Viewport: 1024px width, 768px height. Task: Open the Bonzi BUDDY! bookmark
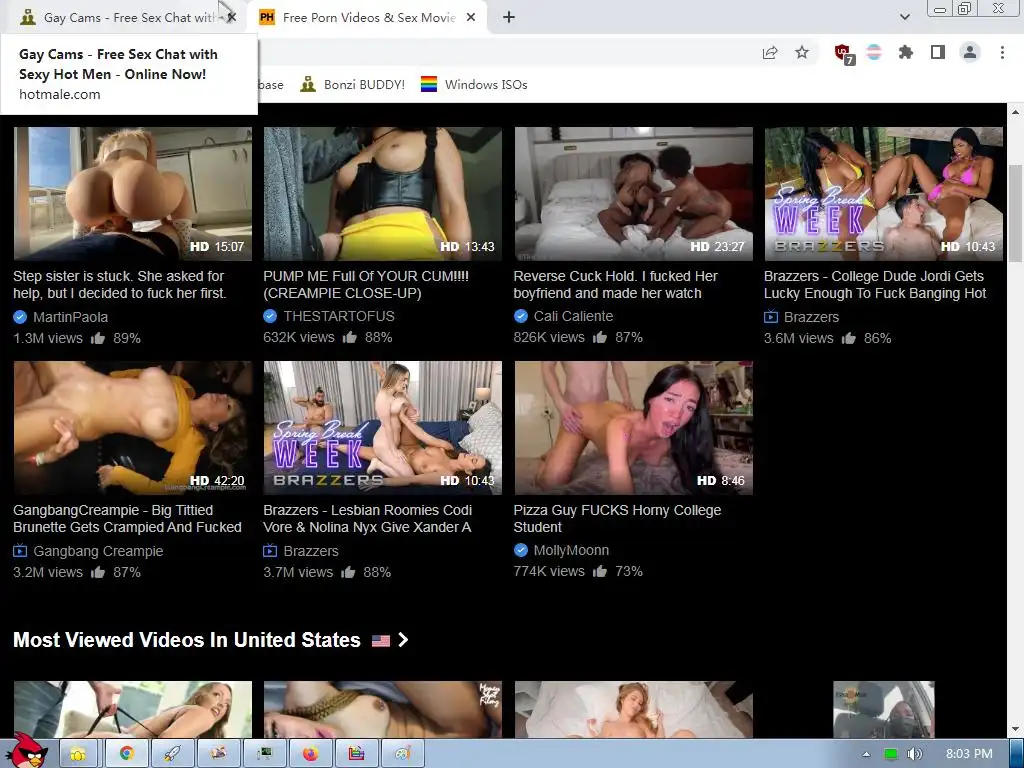353,84
